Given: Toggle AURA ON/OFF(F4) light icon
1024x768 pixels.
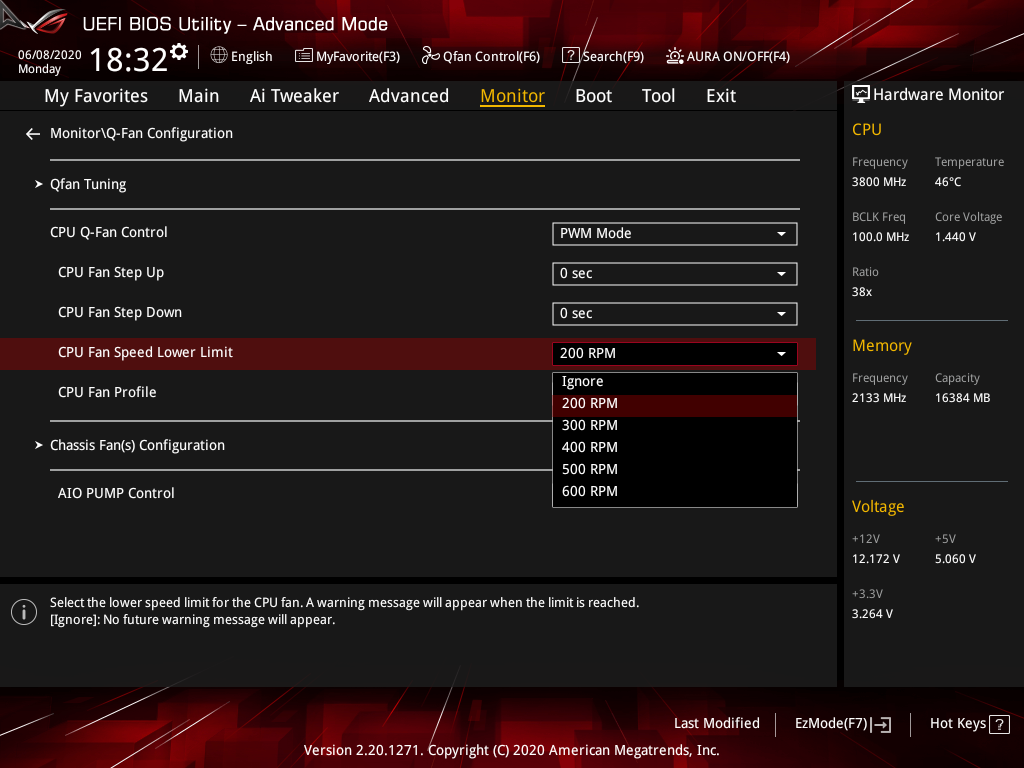Looking at the screenshot, I should [675, 56].
